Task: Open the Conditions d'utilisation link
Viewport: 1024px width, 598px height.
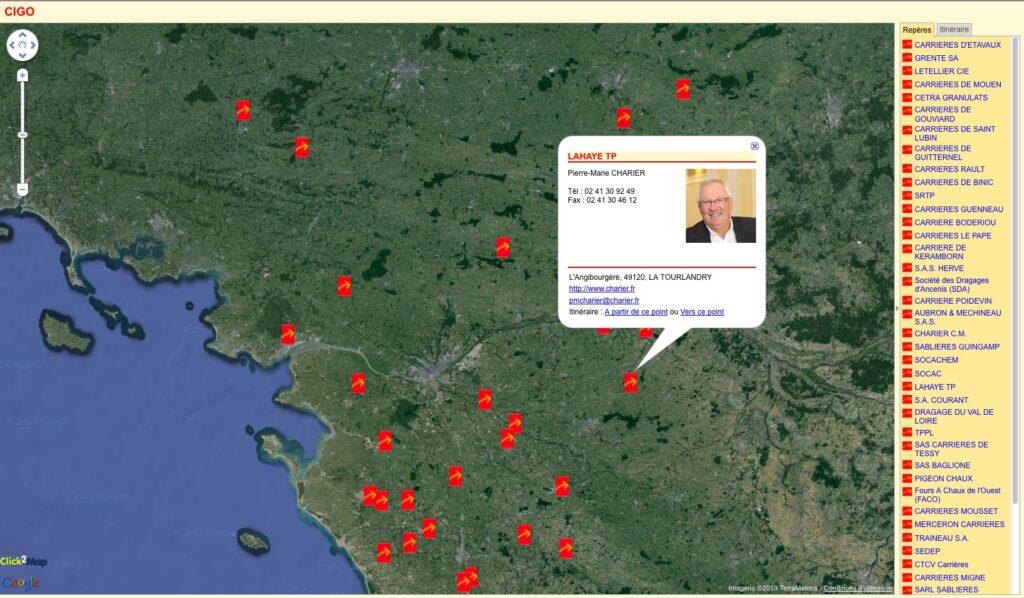Action: point(857,588)
